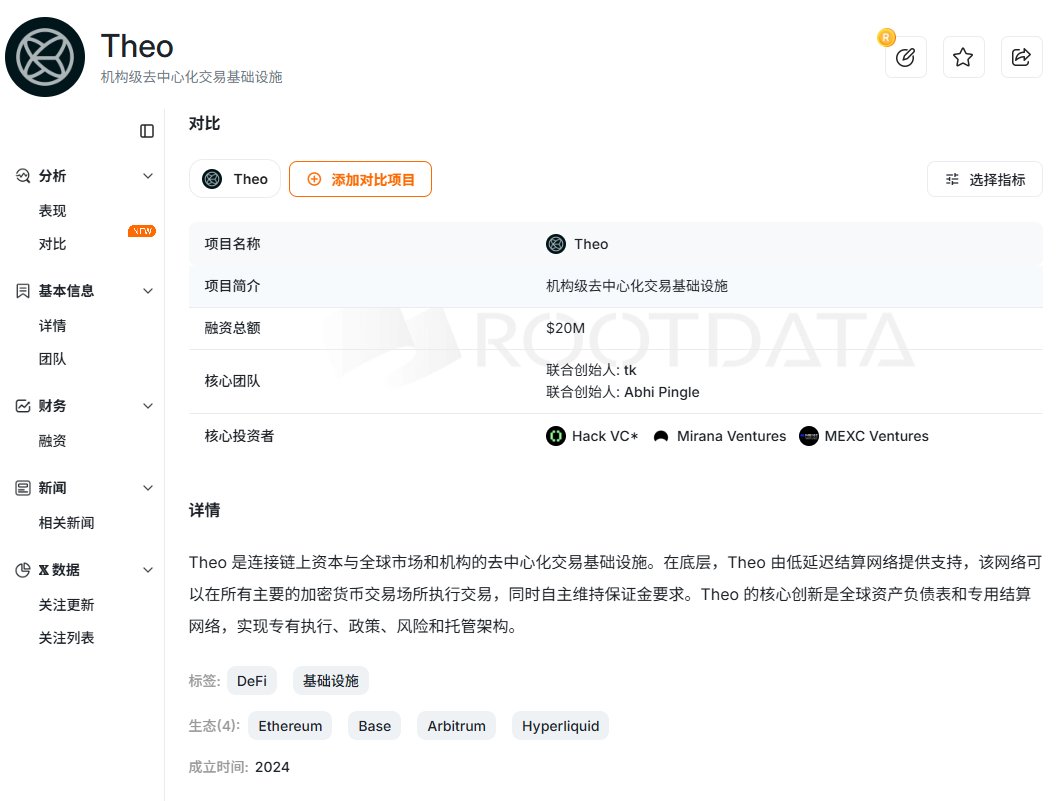Click co-founder Abhi Pingle name
This screenshot has height=801, width=1056.
661,392
